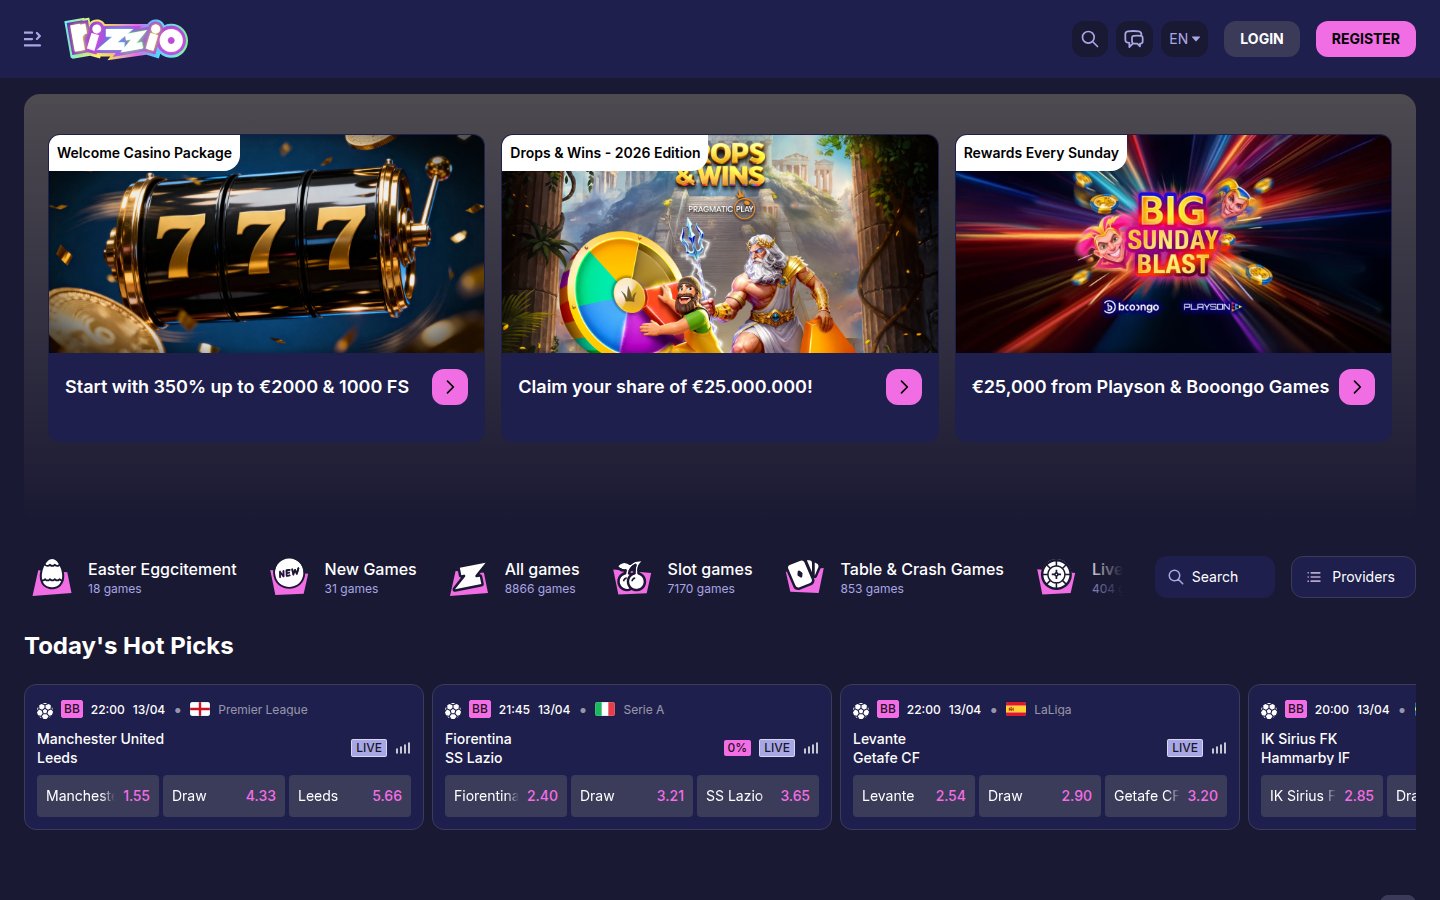The width and height of the screenshot is (1440, 900).
Task: Select the Slot games category
Action: (x=683, y=577)
